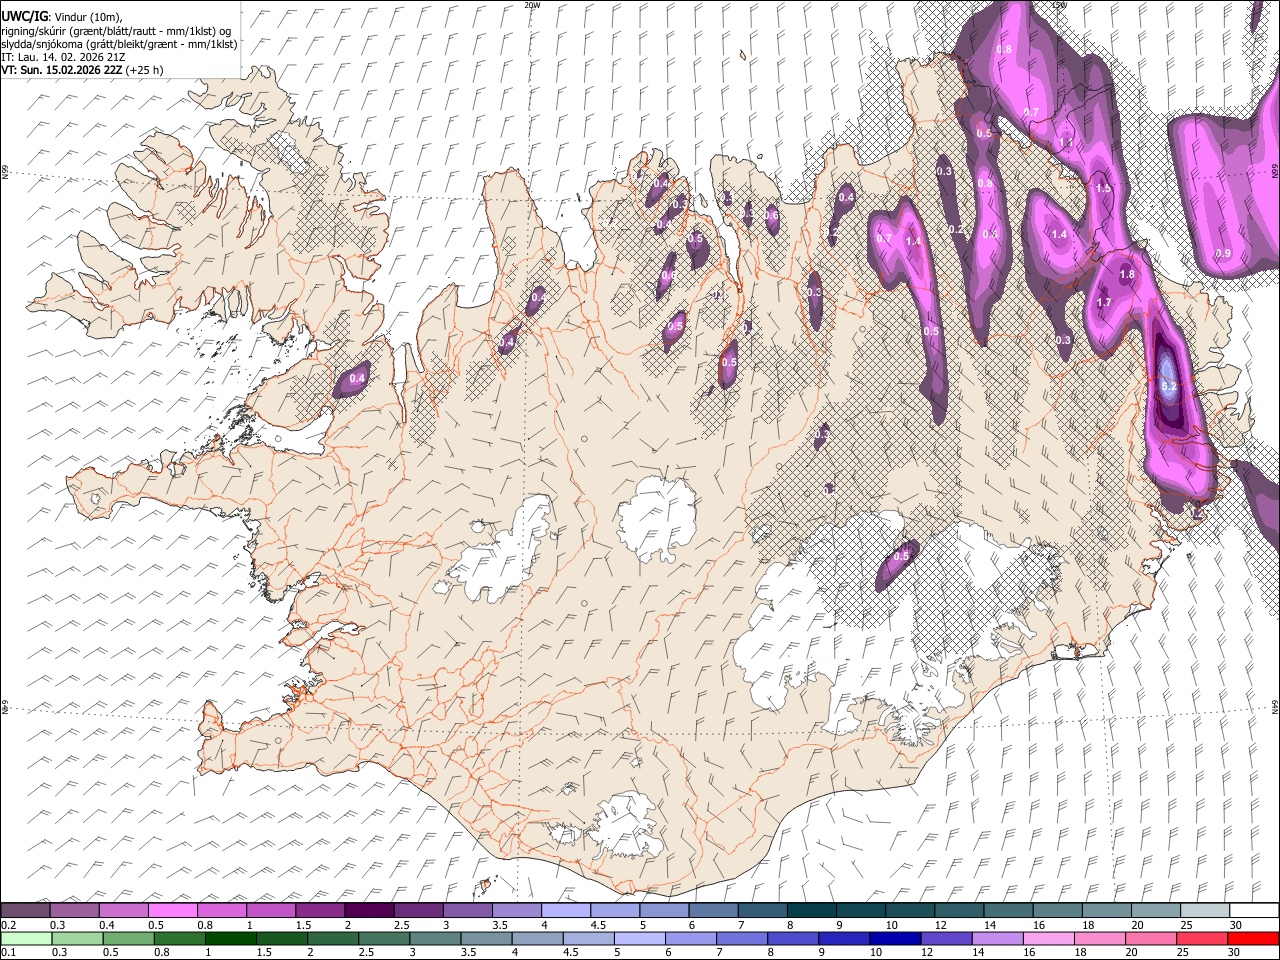Click the 1.8 precipitation value on the map

pyautogui.click(x=1127, y=275)
